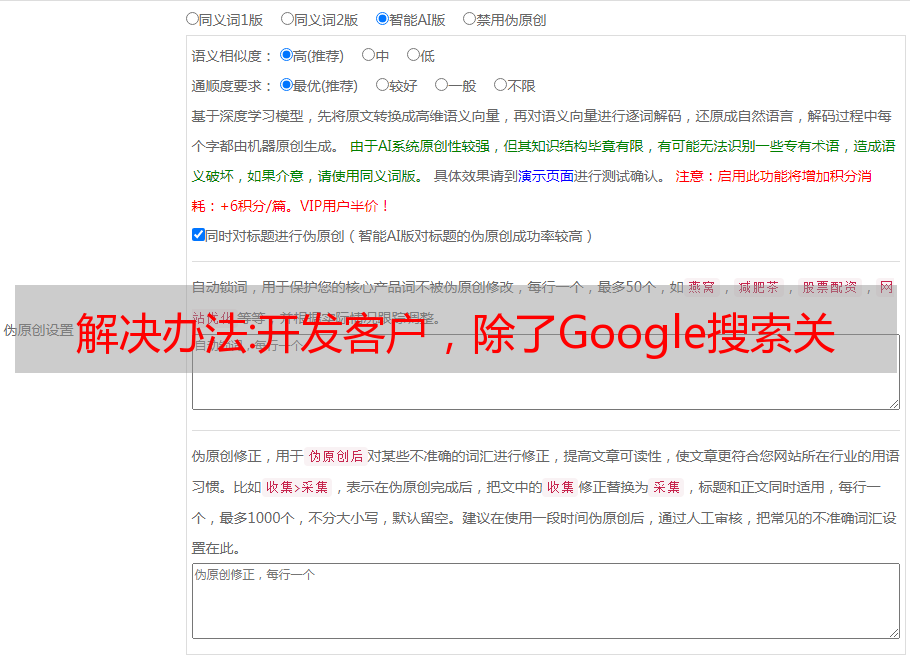Screen dimensions: 911x658
Task: Set 语义相似度 to 低
Action: pyautogui.click(x=412, y=55)
